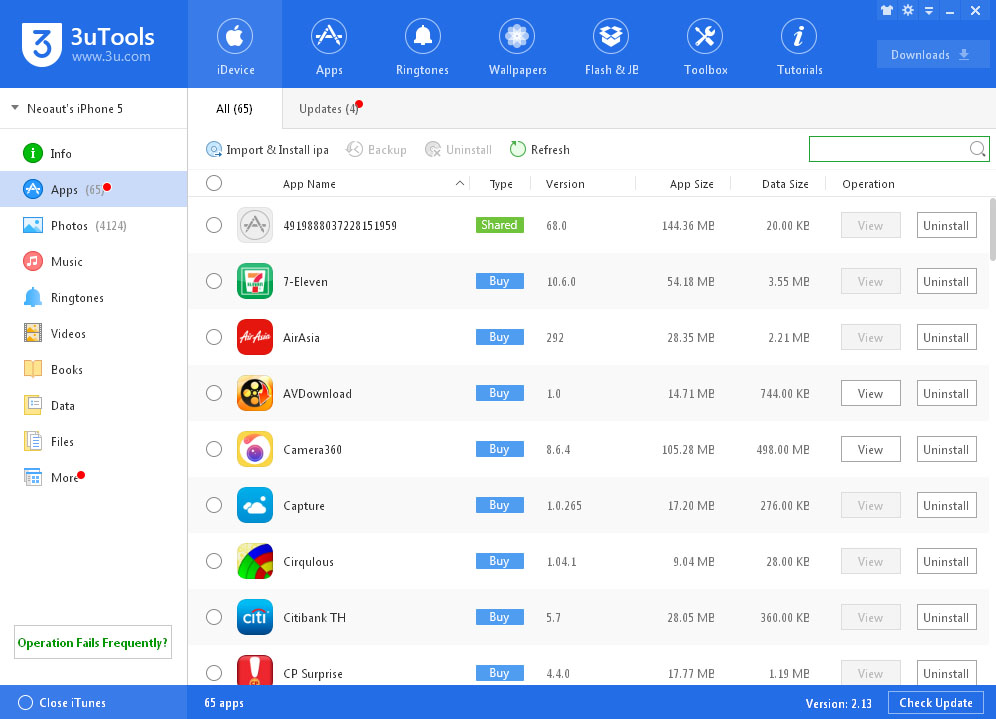This screenshot has width=996, height=719.
Task: Switch to the All (65) tab
Action: click(234, 109)
